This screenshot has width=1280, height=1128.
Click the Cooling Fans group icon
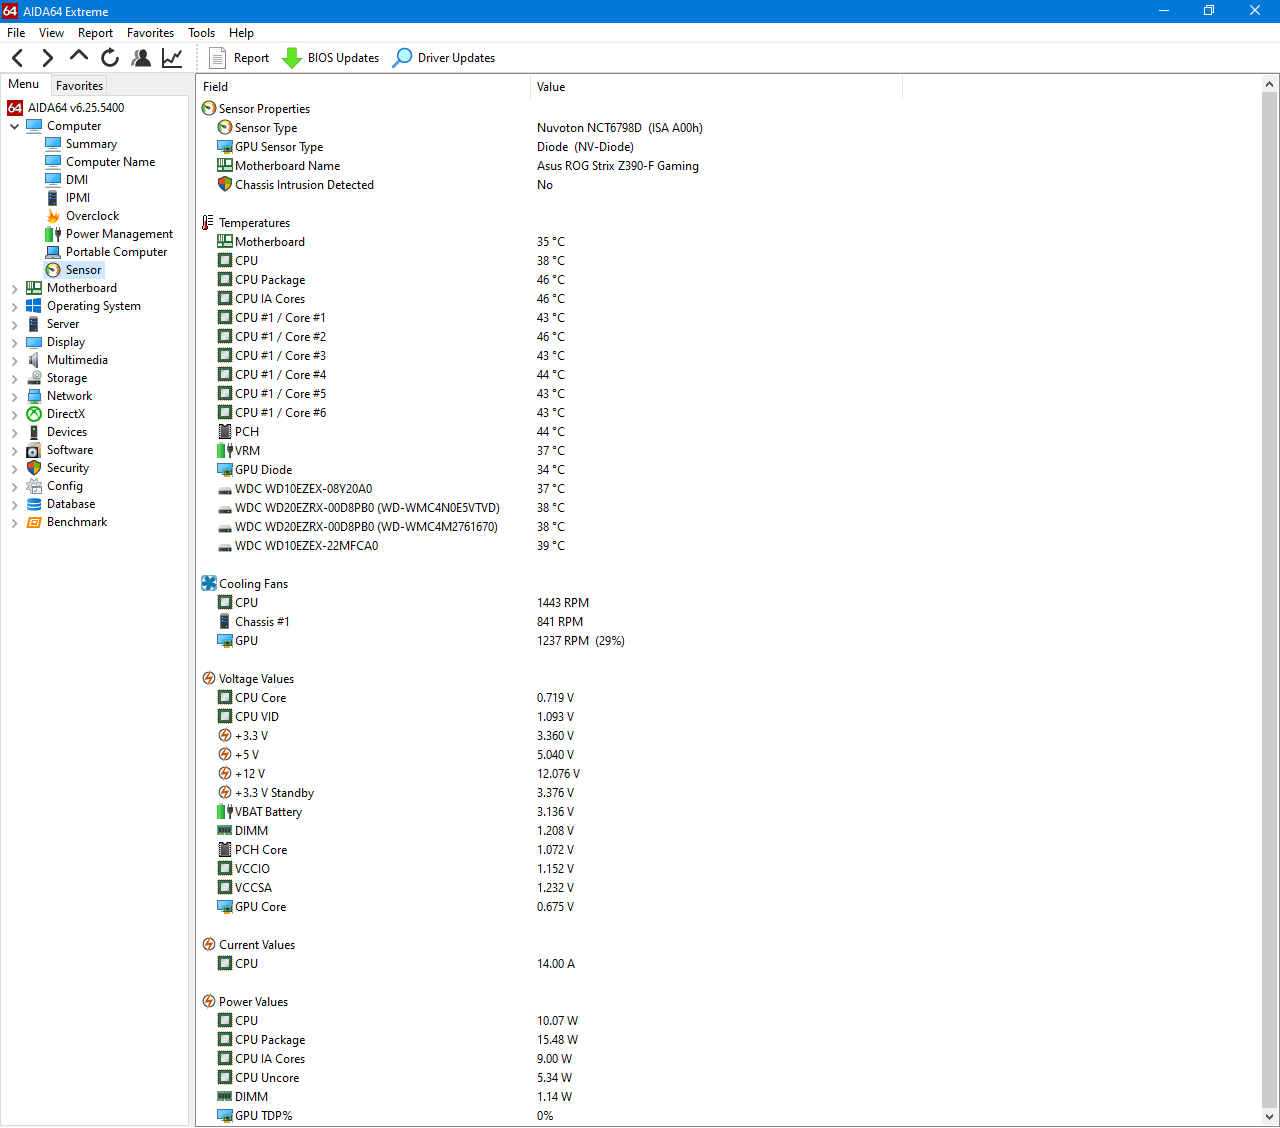point(209,583)
